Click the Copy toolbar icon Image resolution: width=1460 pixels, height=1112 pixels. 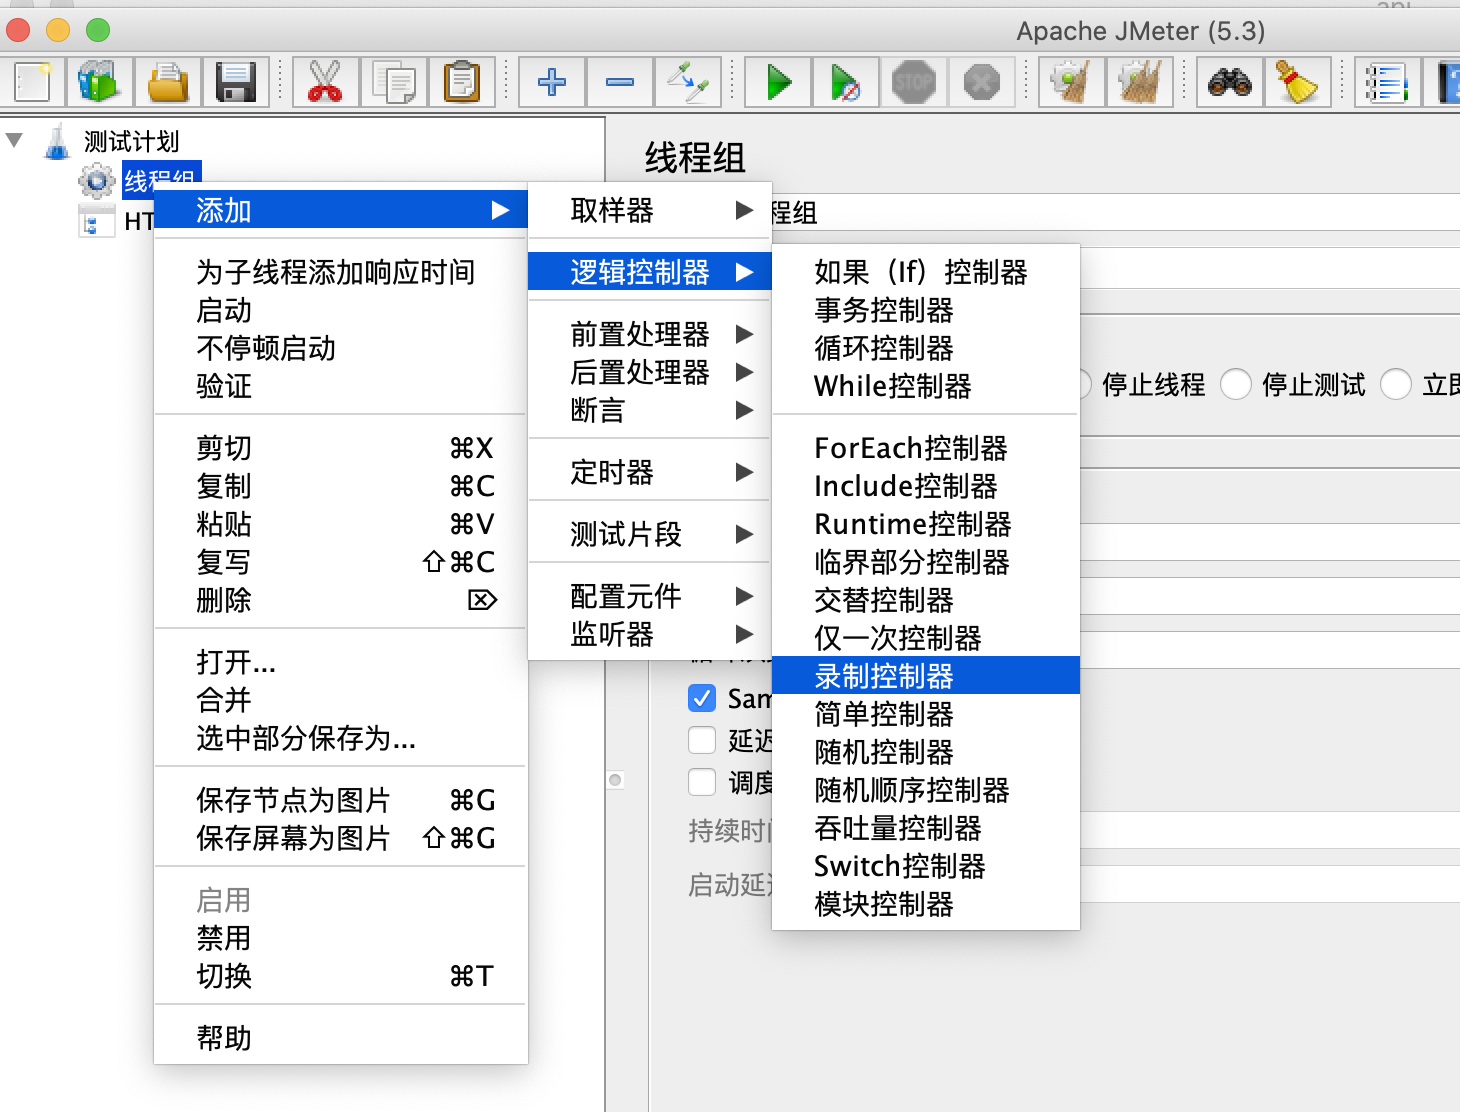[x=393, y=82]
